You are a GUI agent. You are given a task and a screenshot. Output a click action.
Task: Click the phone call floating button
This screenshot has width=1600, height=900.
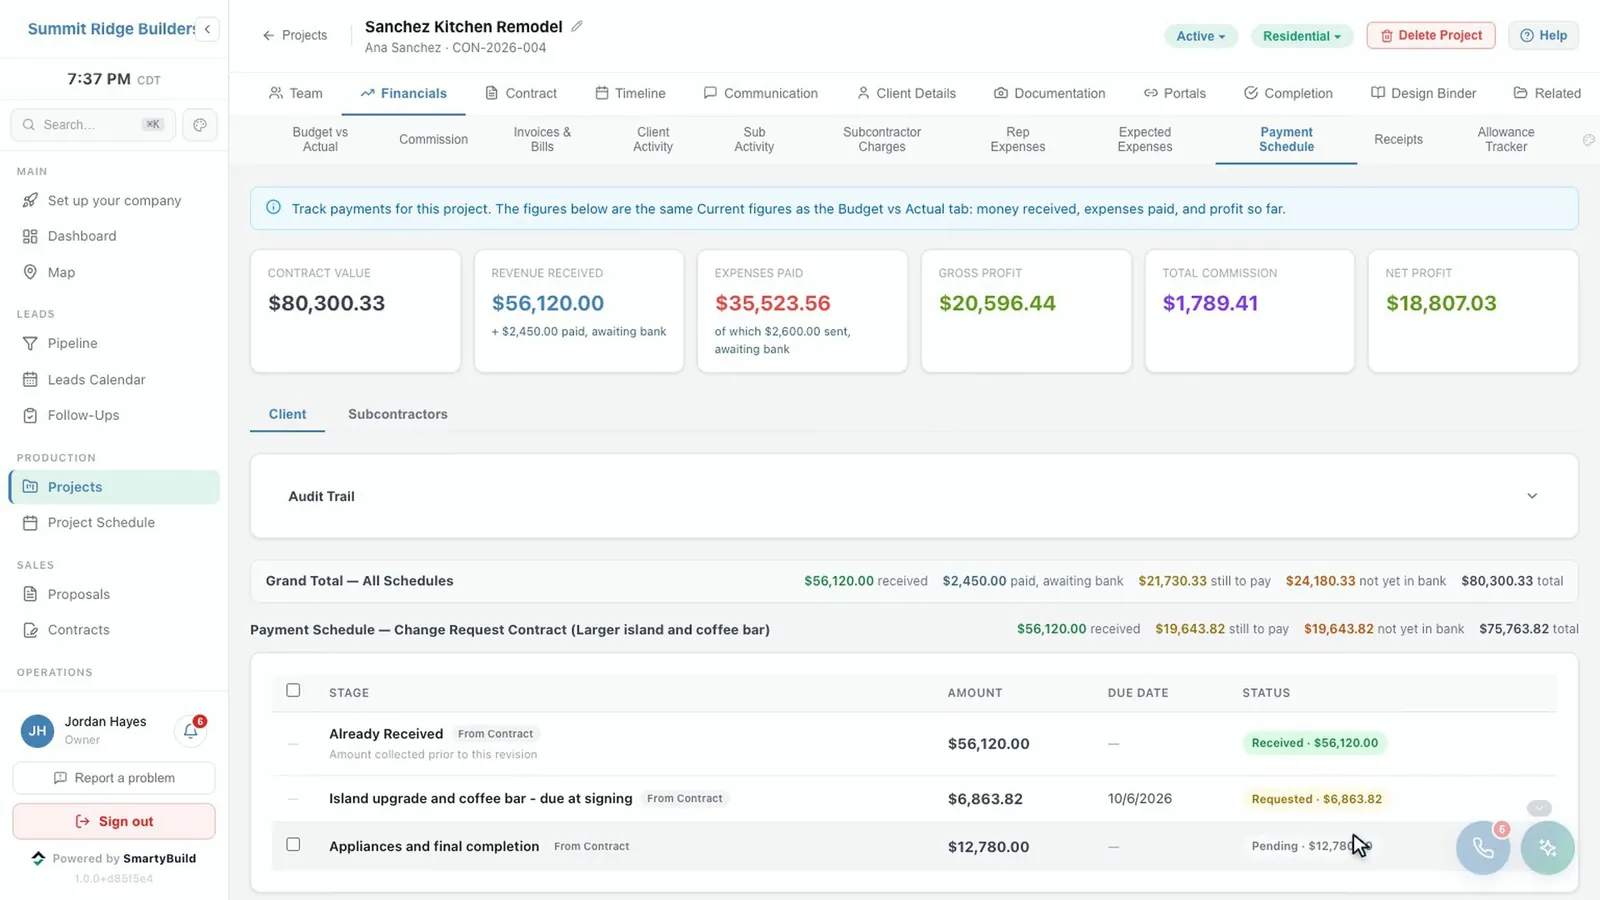(x=1483, y=848)
